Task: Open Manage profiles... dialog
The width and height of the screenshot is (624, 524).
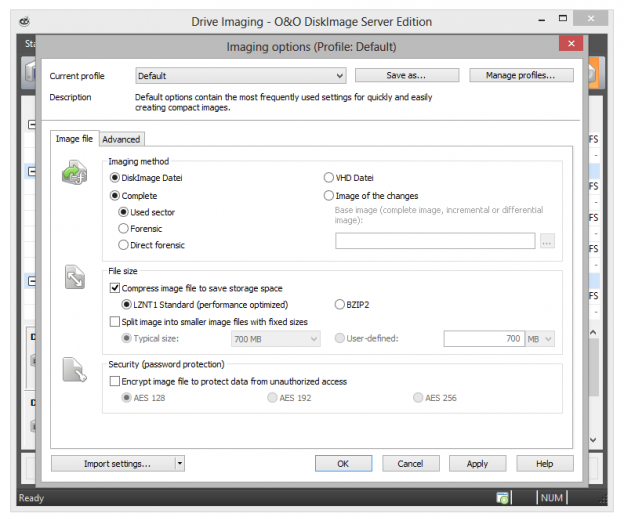Action: click(x=521, y=75)
